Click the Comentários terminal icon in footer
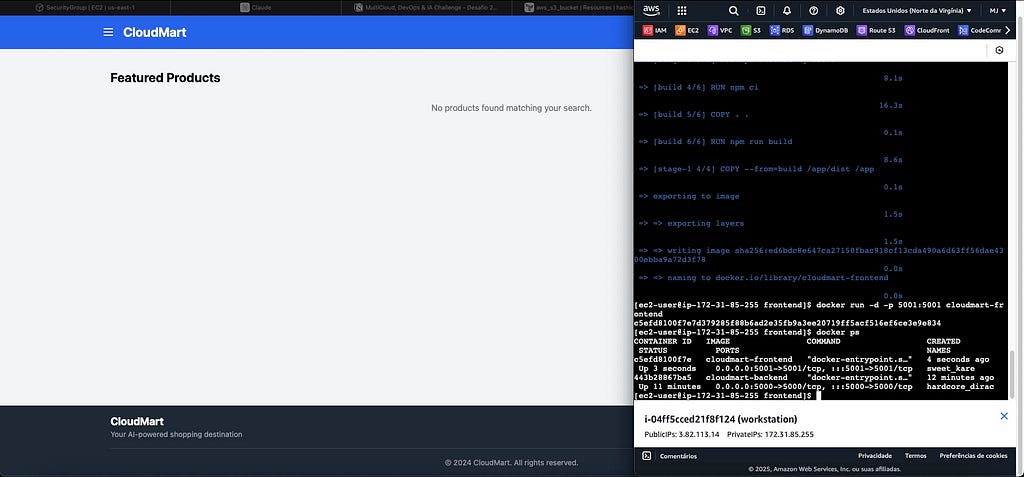The height and width of the screenshot is (477, 1024). point(647,455)
